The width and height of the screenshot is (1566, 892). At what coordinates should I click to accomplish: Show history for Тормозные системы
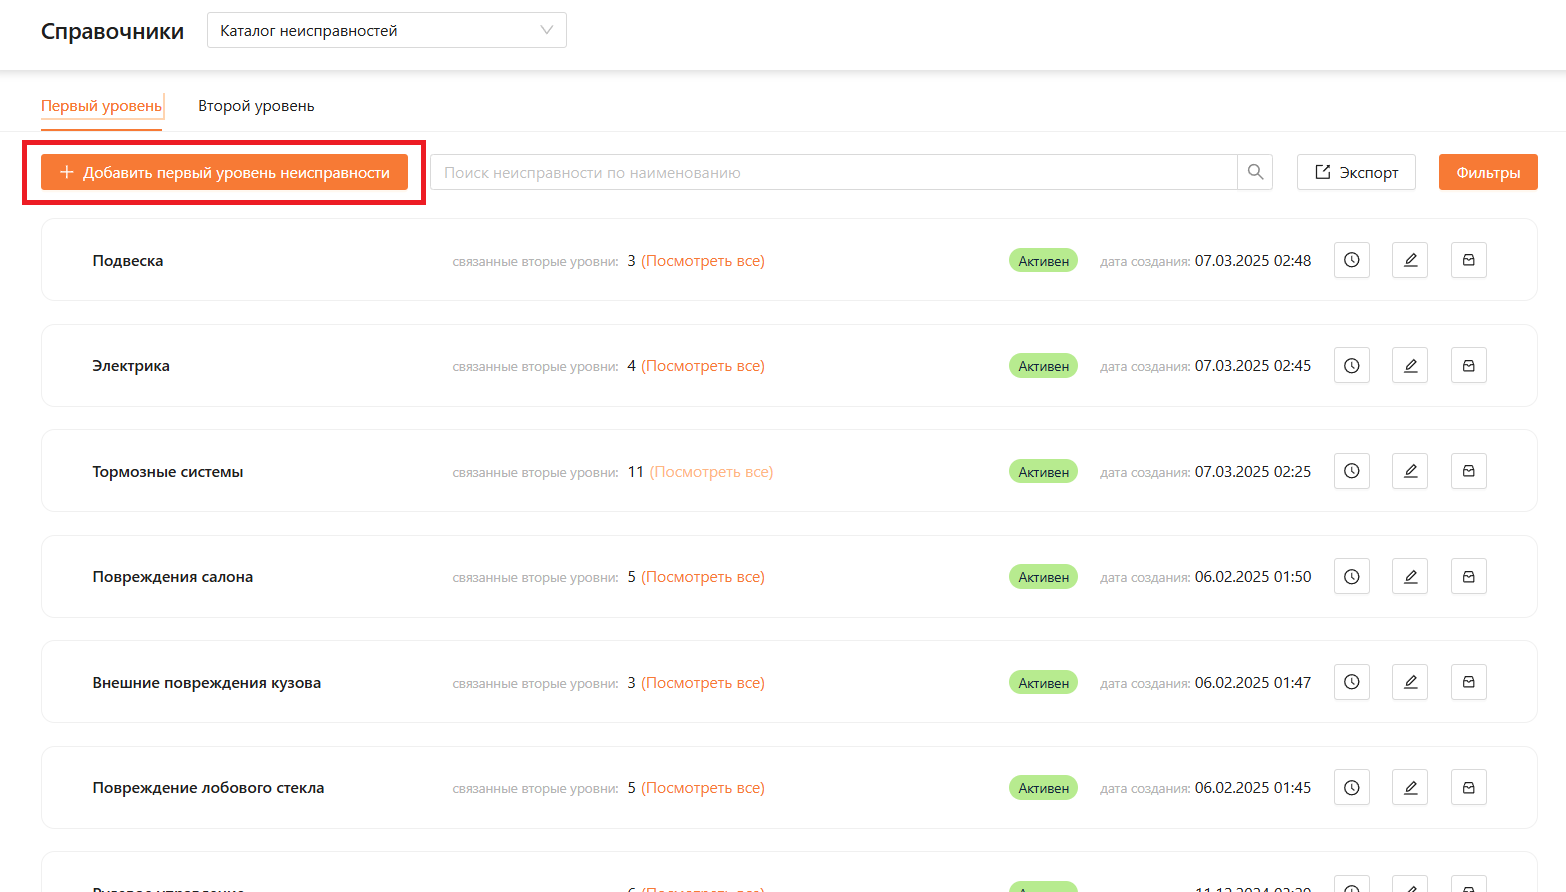[1351, 471]
